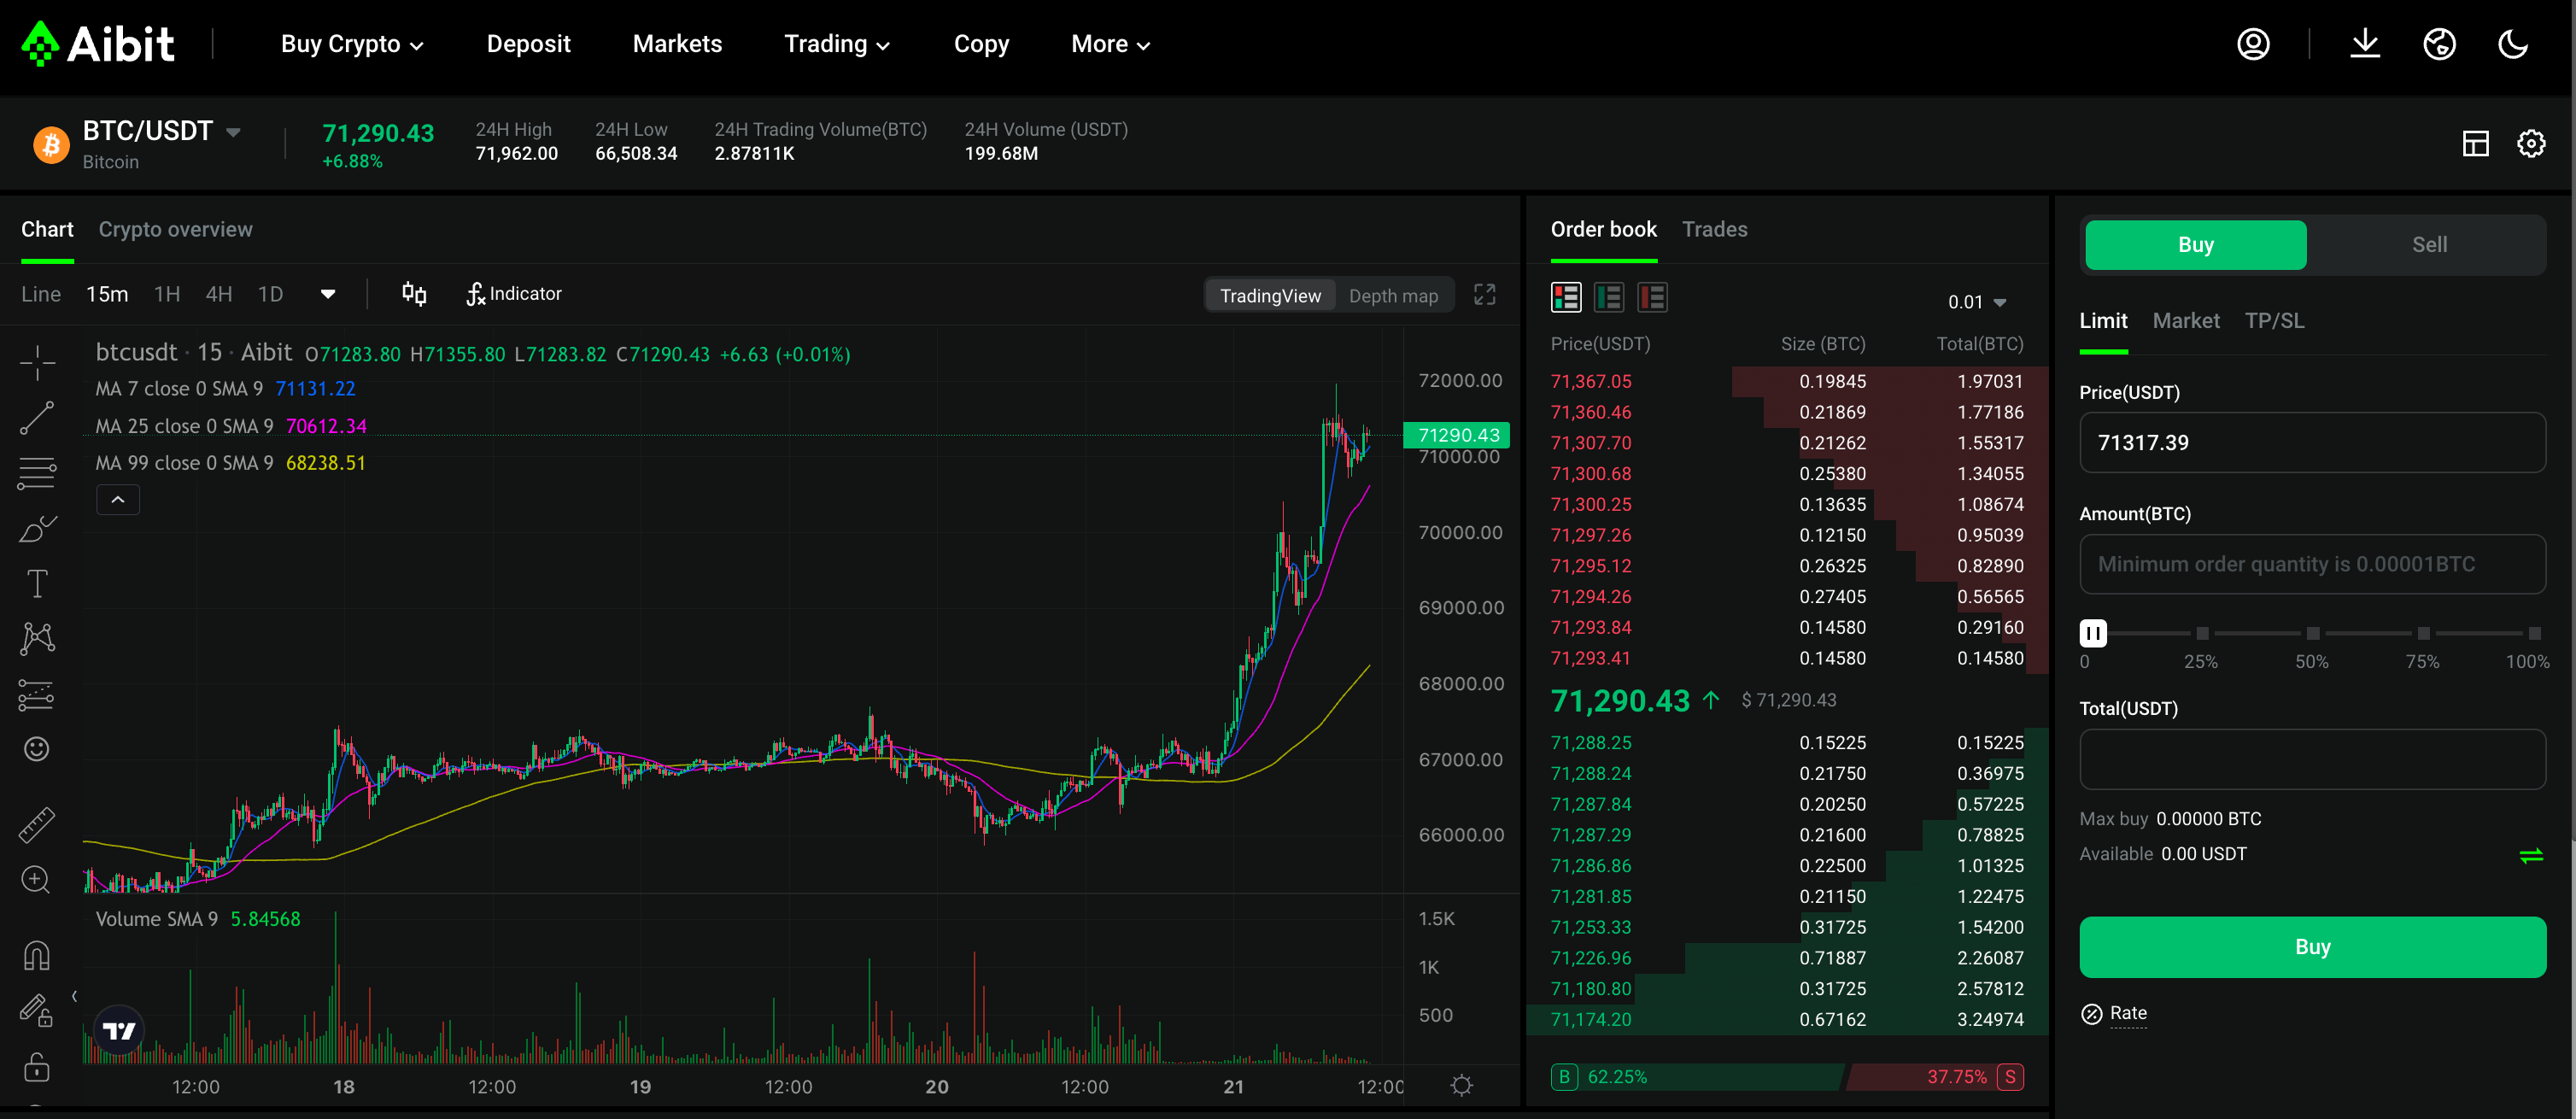Select the chart patterns tool
Screen dimensions: 2576x1119
[37, 638]
